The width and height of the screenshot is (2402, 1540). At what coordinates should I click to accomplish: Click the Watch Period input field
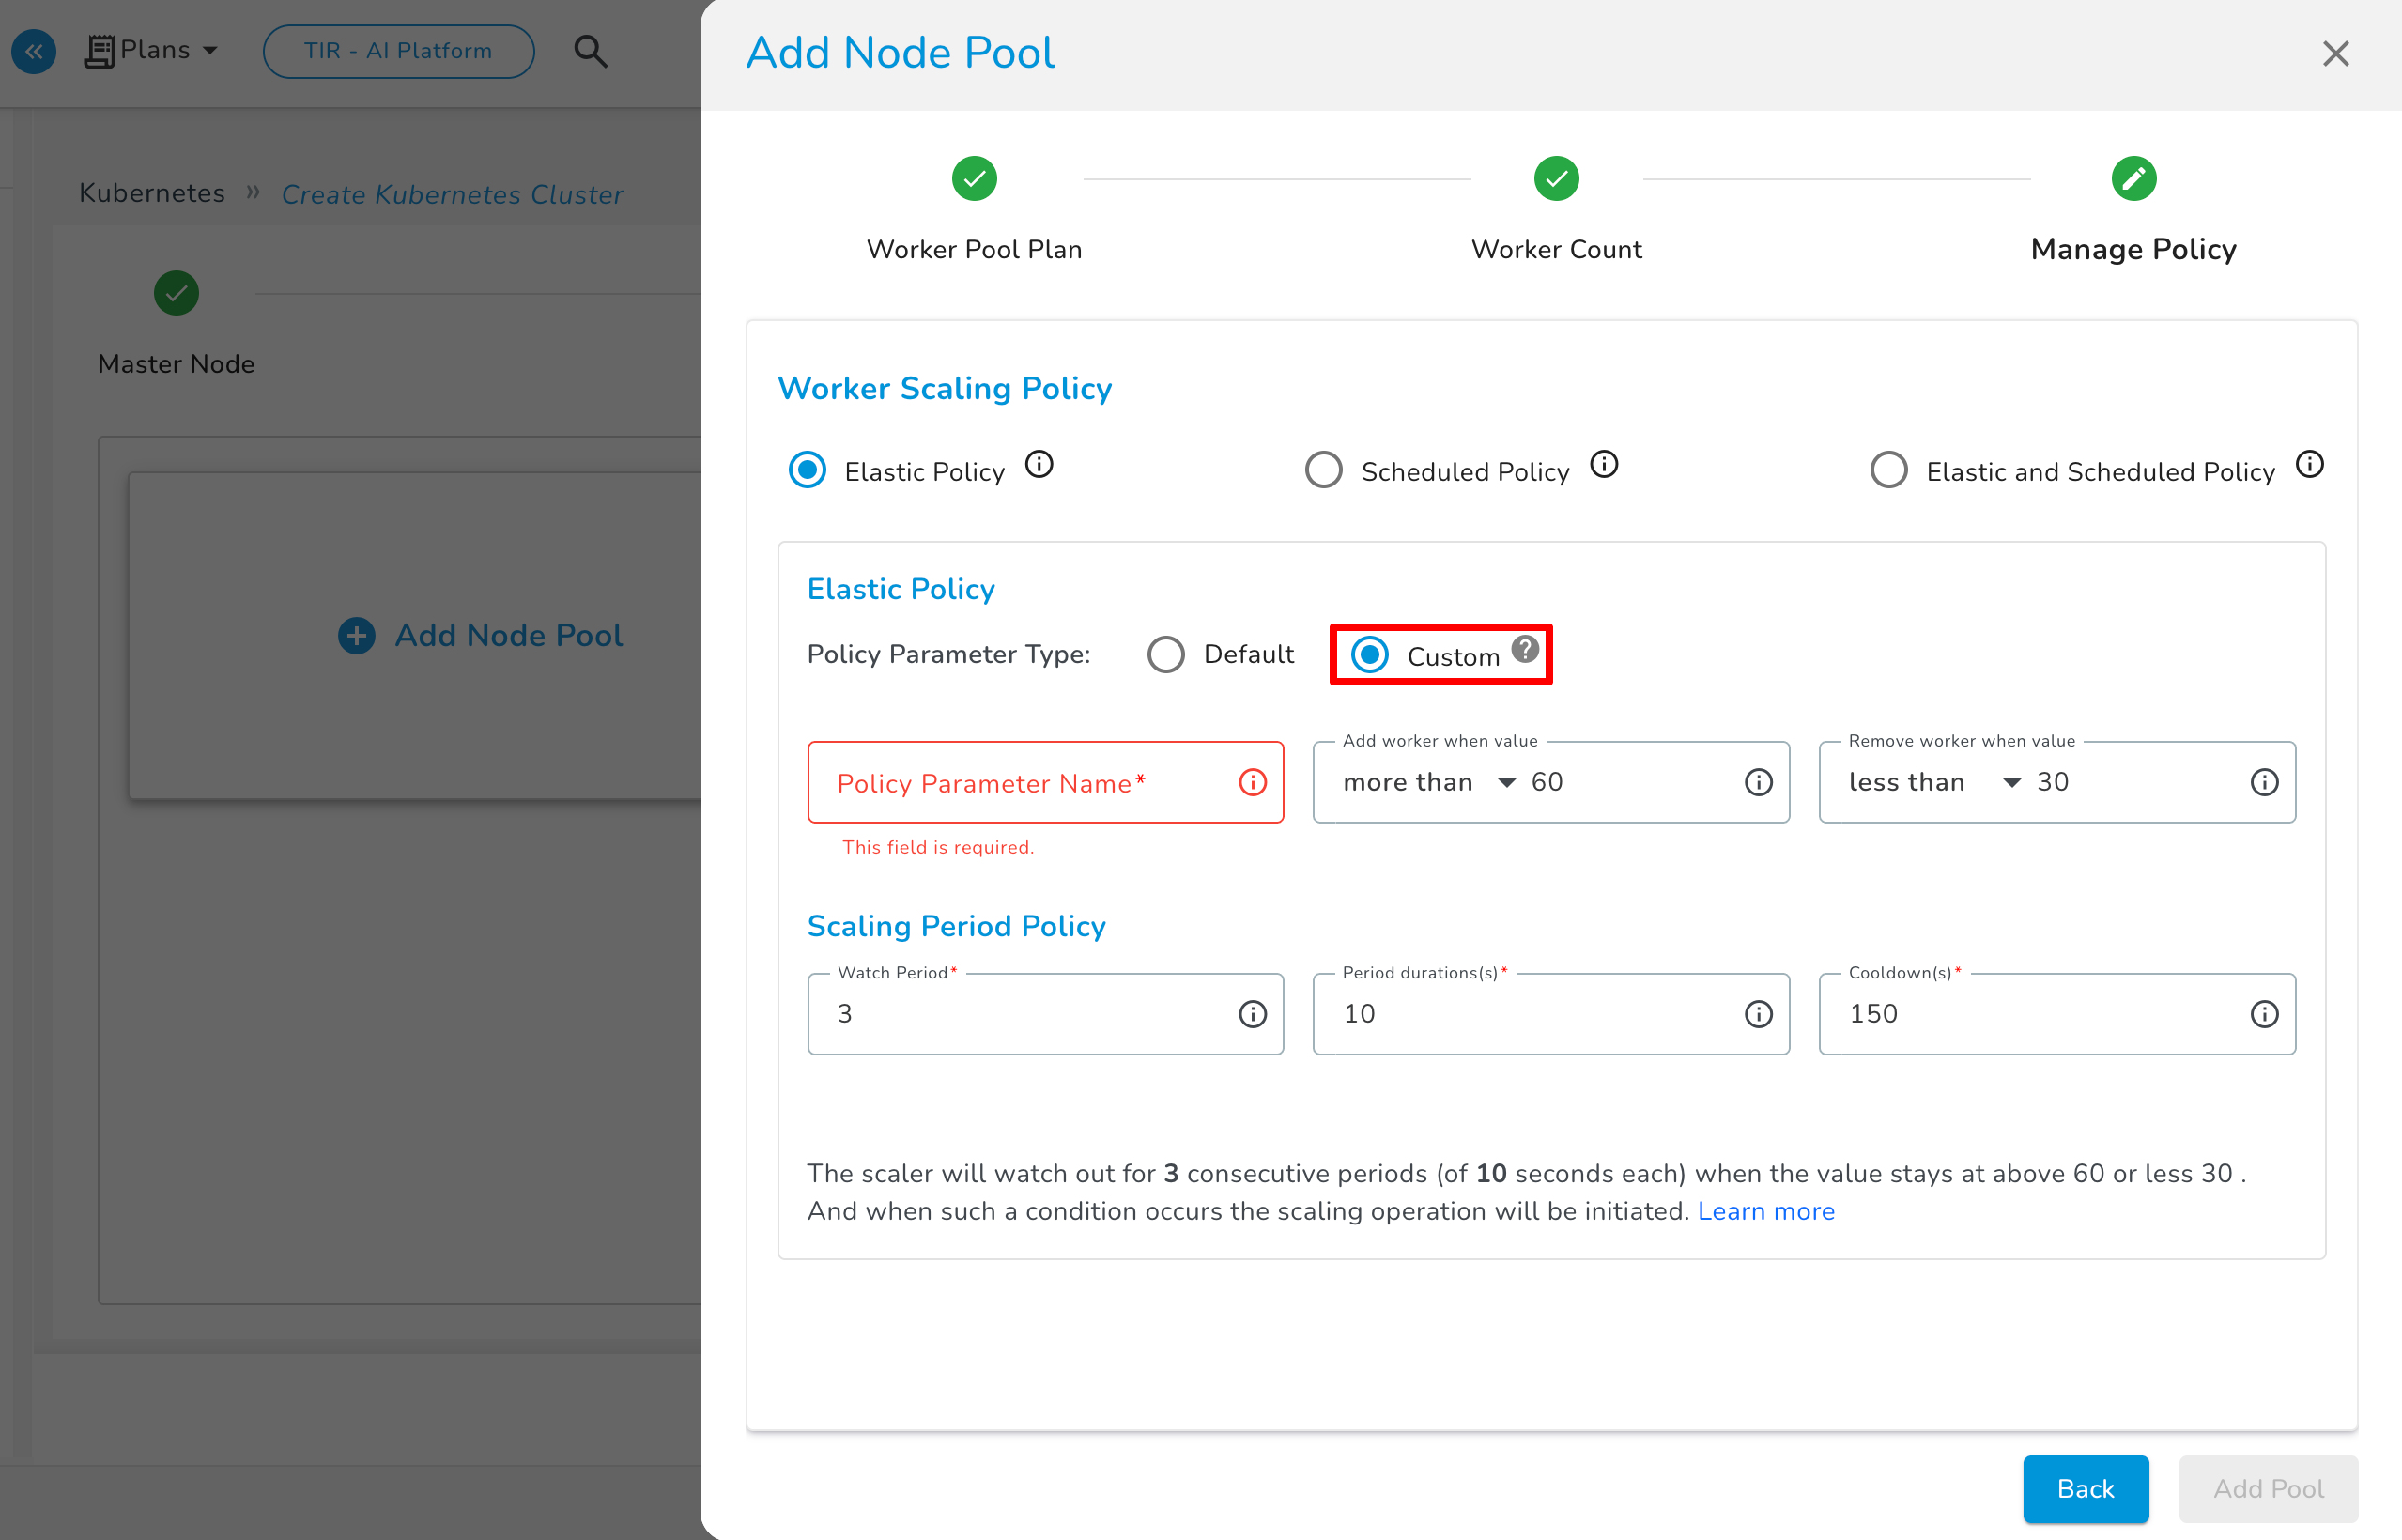point(1043,1013)
